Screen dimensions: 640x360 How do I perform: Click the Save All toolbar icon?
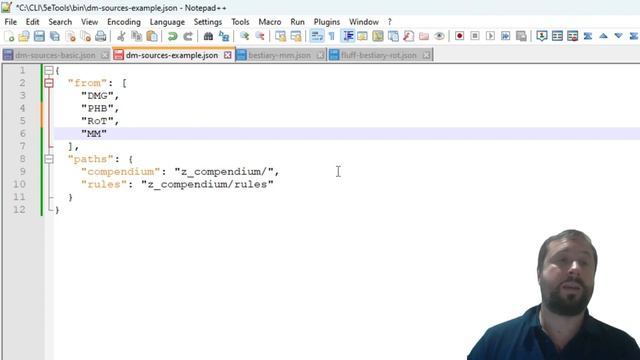click(x=55, y=36)
